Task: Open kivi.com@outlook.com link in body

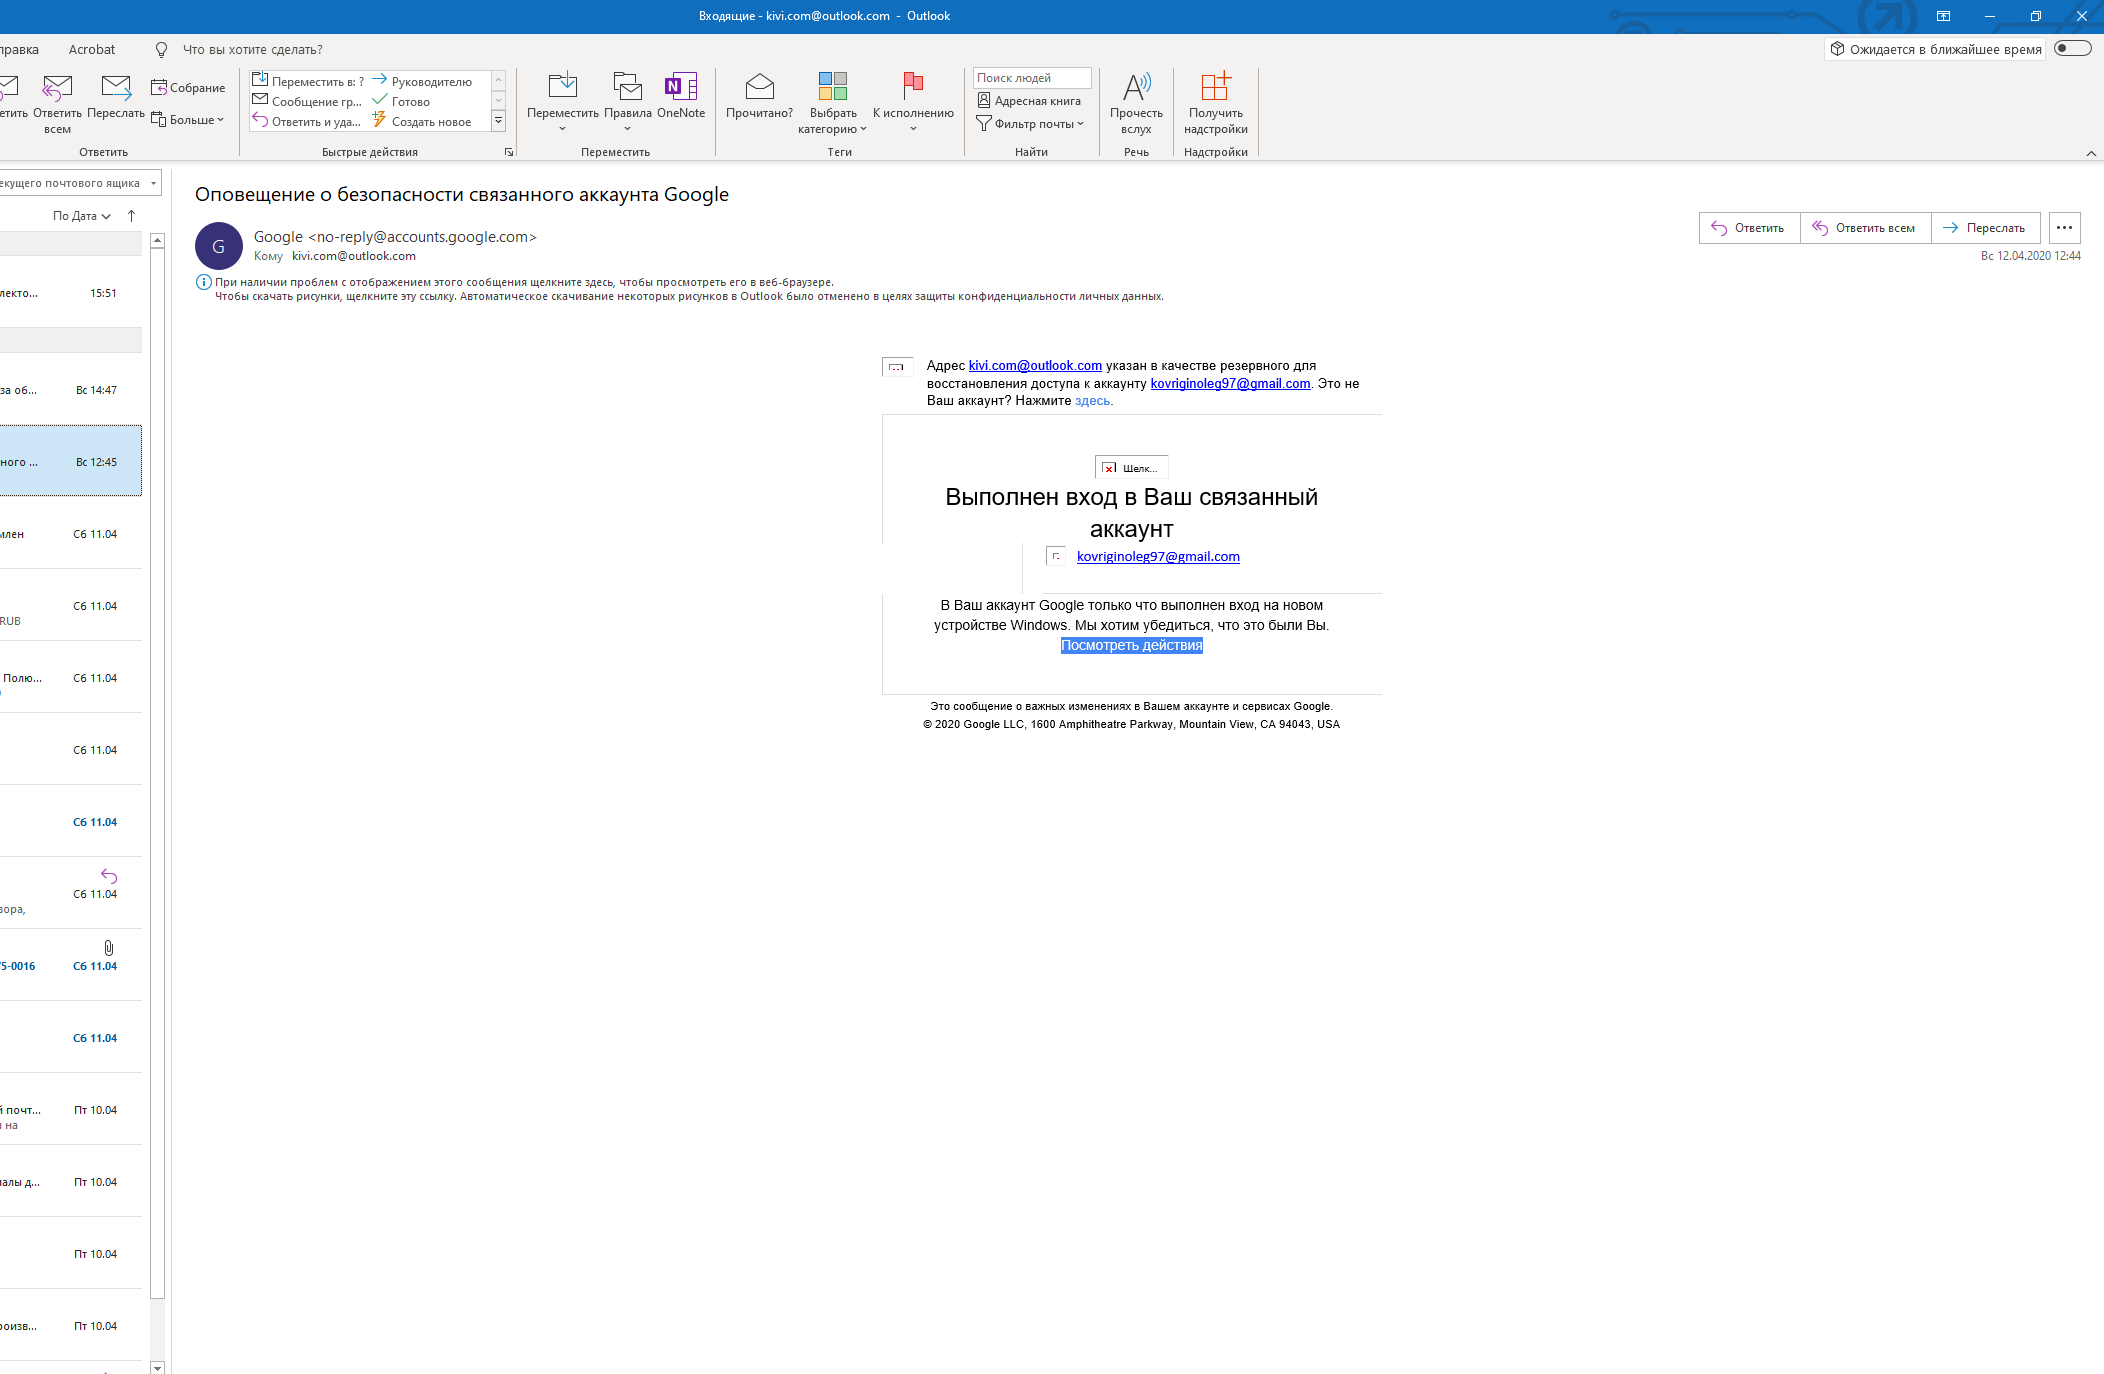Action: [x=1035, y=366]
